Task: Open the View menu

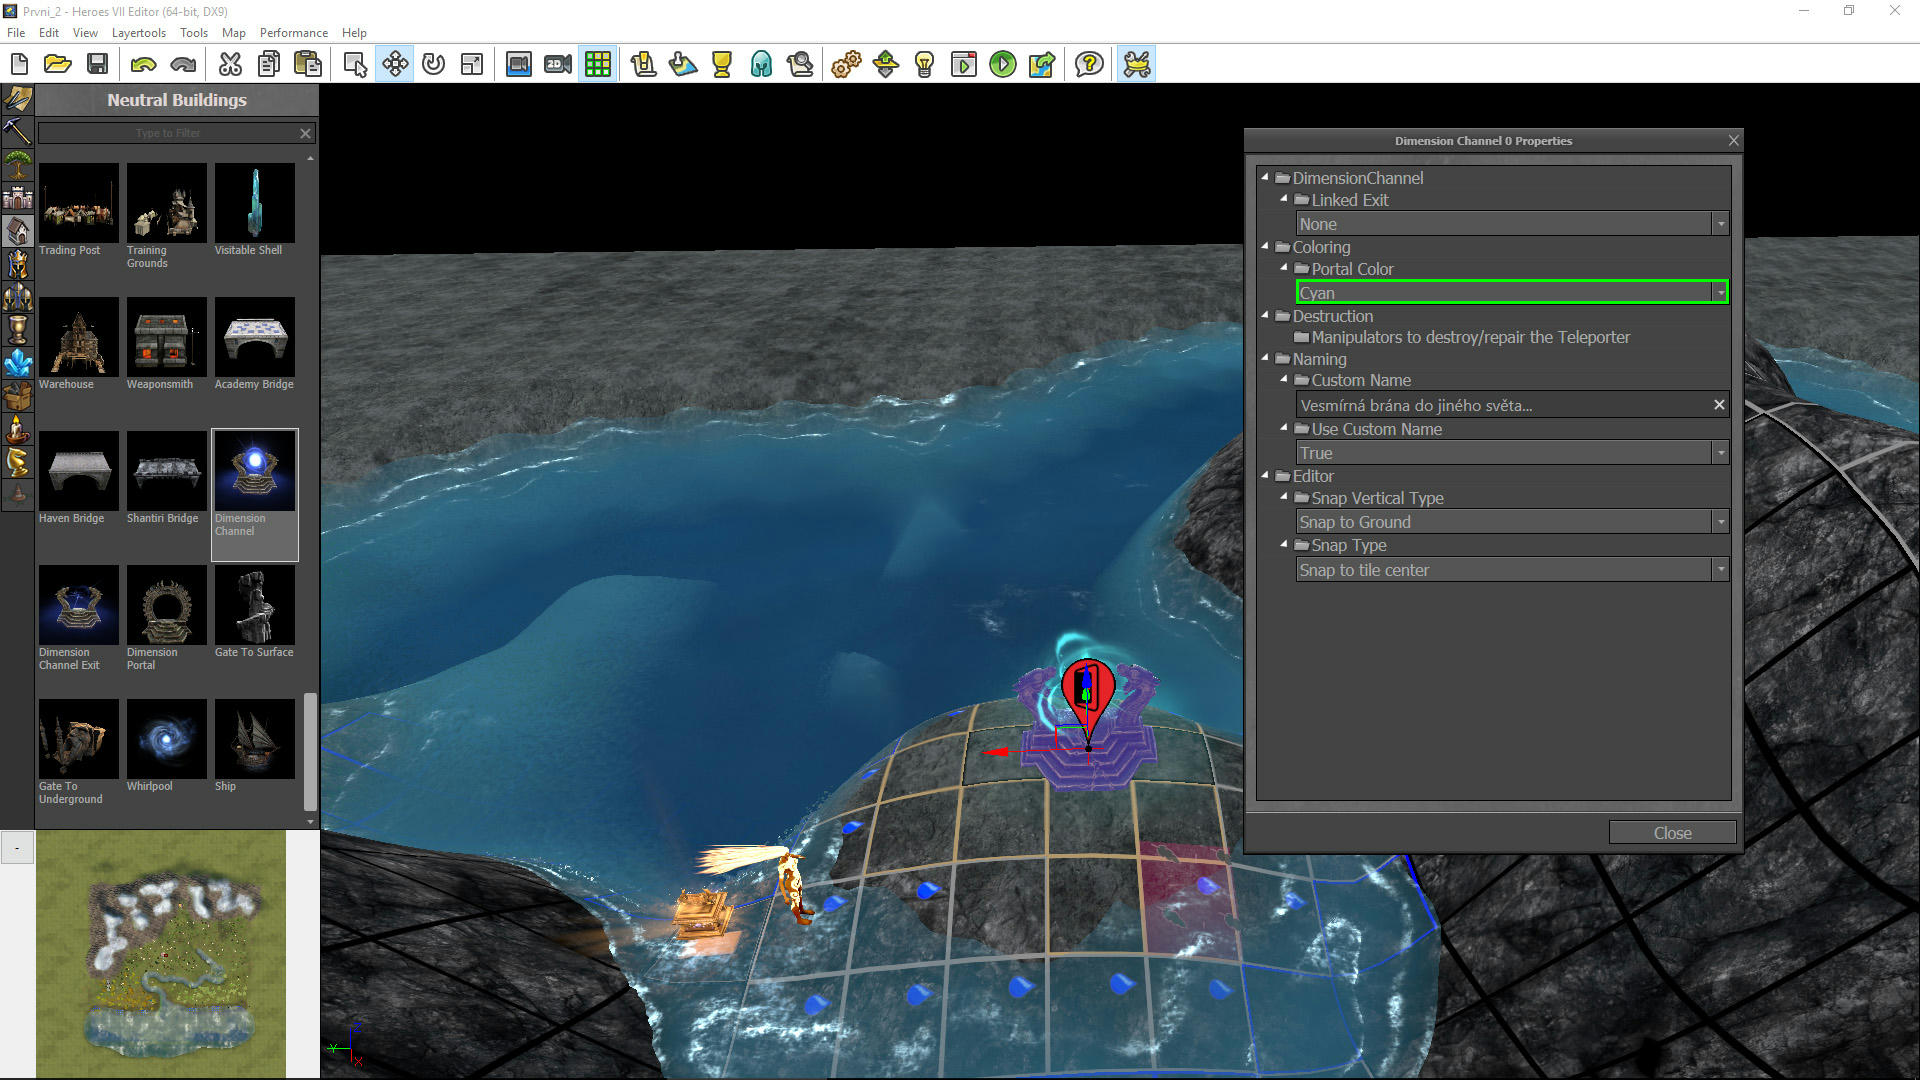Action: (83, 32)
